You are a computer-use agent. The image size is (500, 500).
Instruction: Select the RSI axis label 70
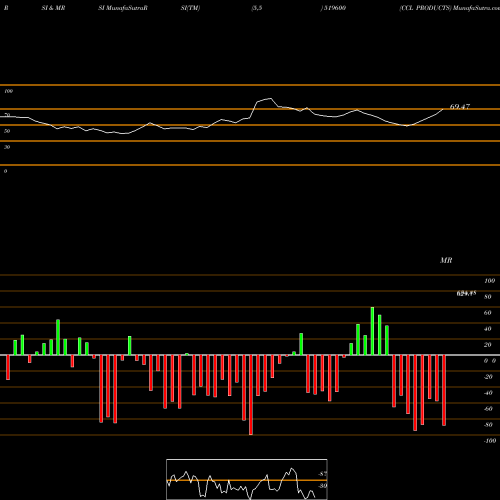click(x=7, y=115)
